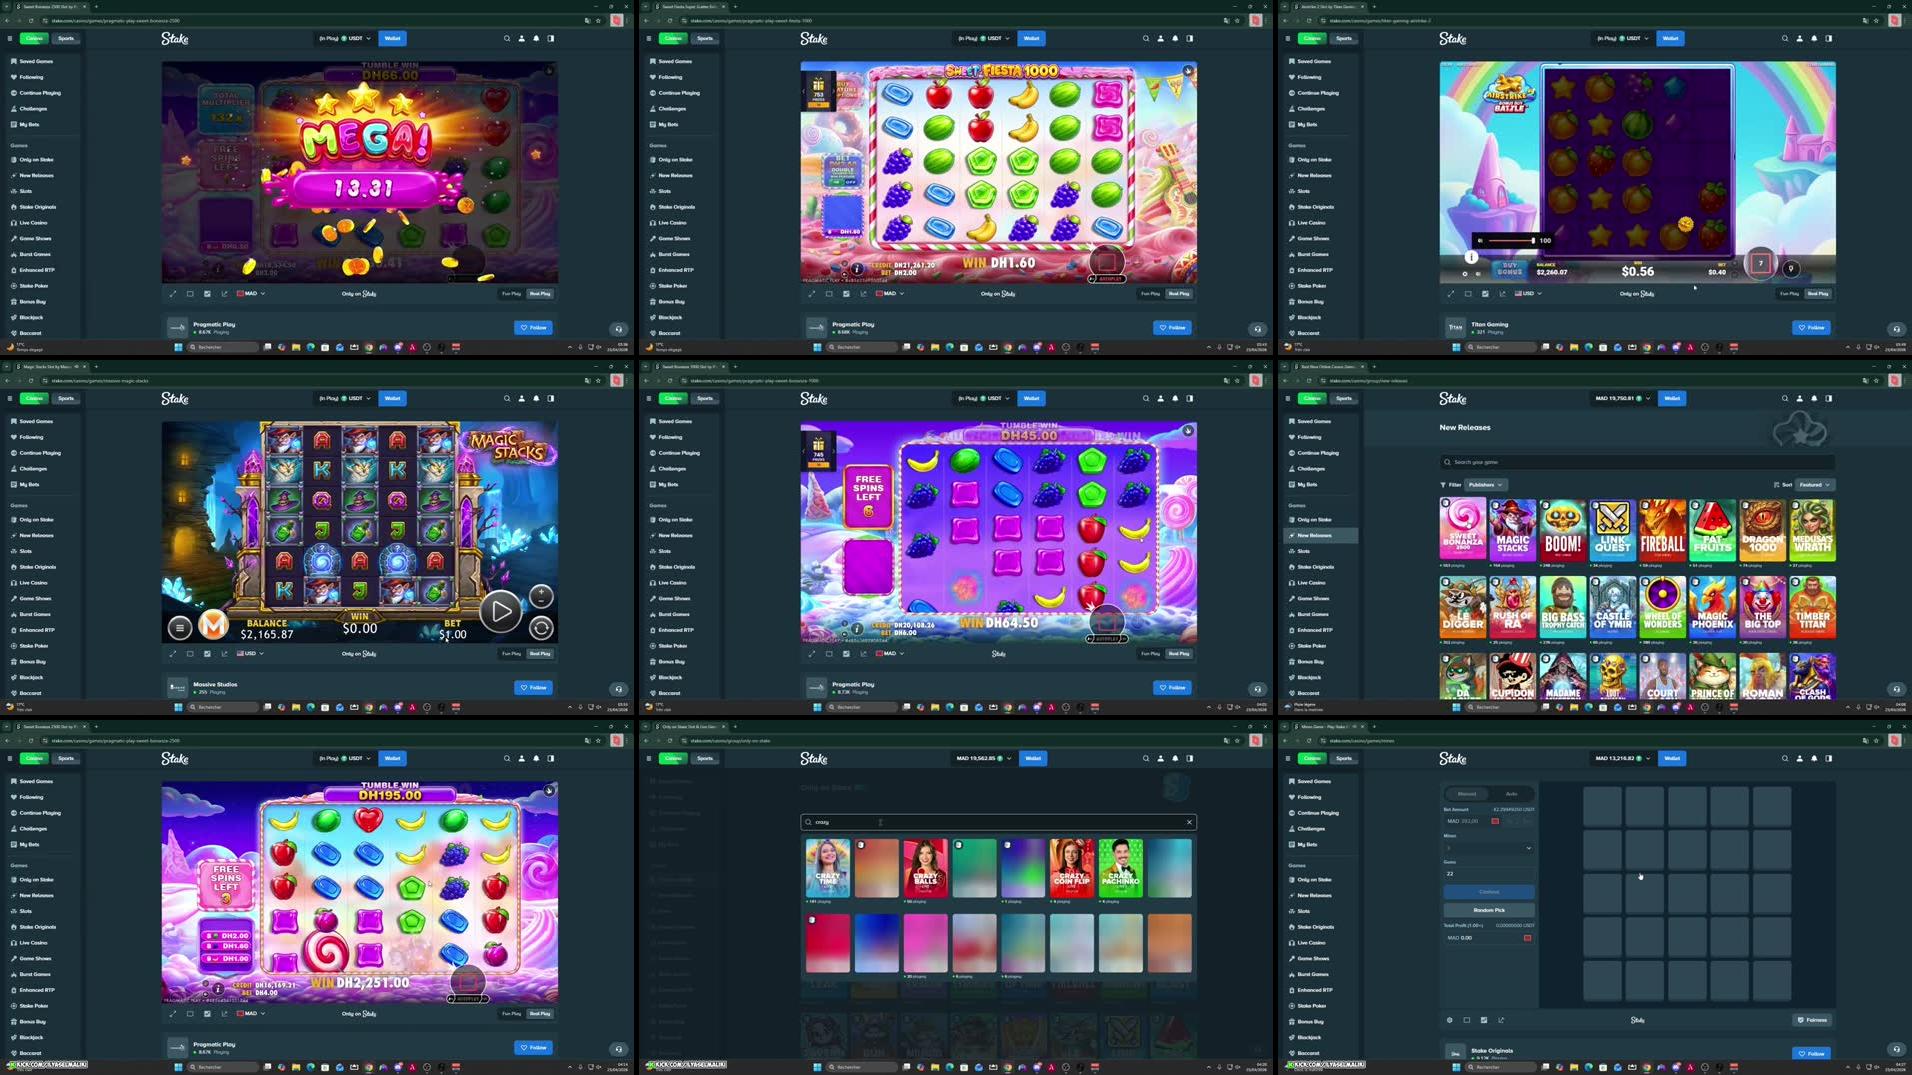This screenshot has width=1912, height=1075.
Task: Open Crazy Time thumbnail in crazy search results
Action: coord(828,868)
